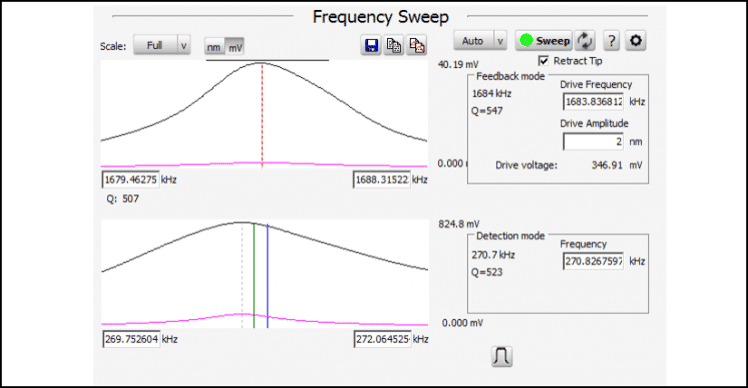
Task: Expand the Full scale dropdown arrow
Action: [x=184, y=45]
